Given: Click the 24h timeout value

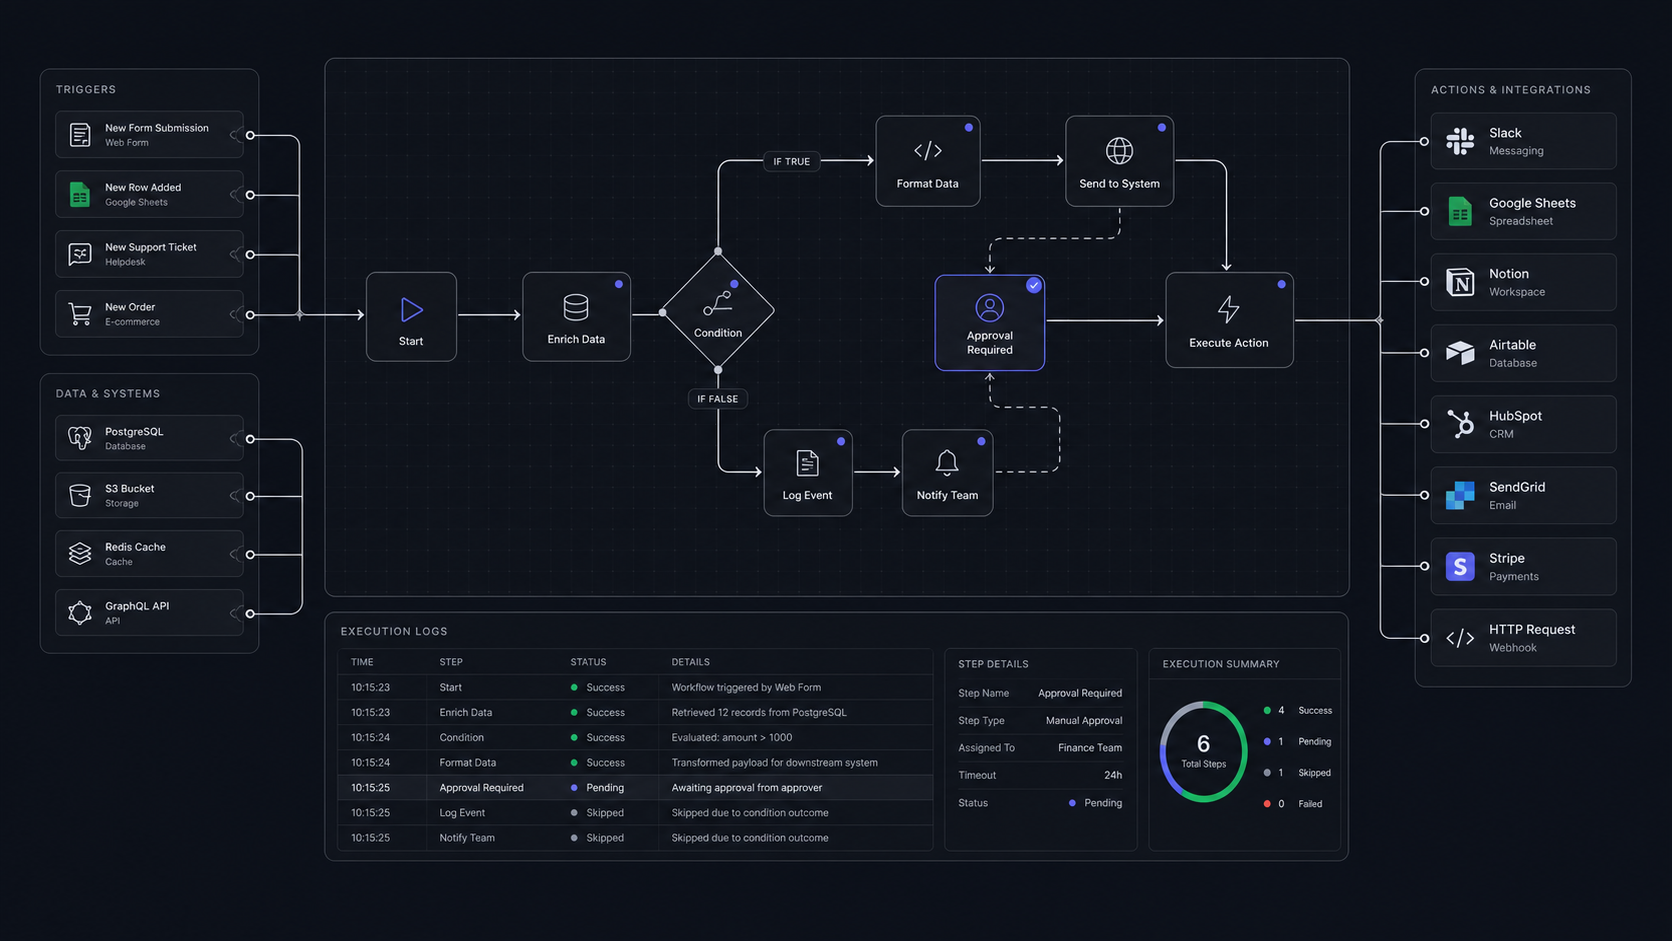Looking at the screenshot, I should (x=1113, y=775).
